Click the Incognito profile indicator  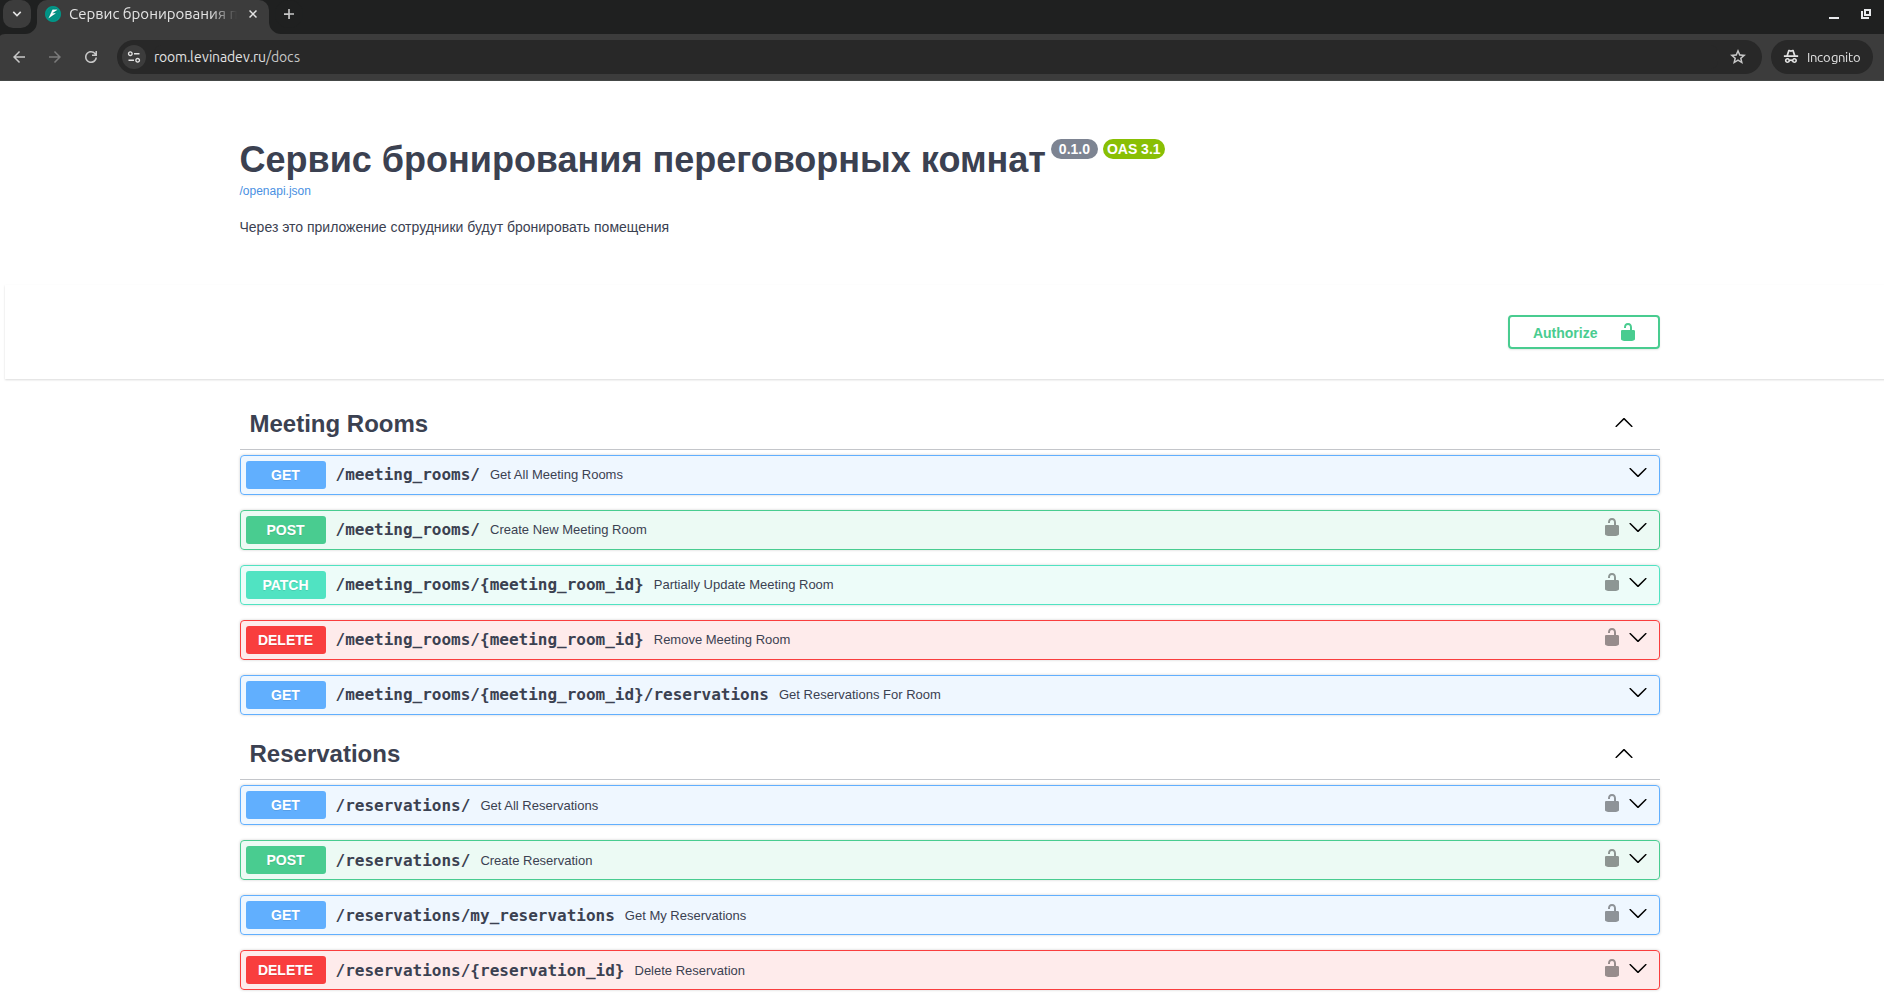click(x=1822, y=57)
